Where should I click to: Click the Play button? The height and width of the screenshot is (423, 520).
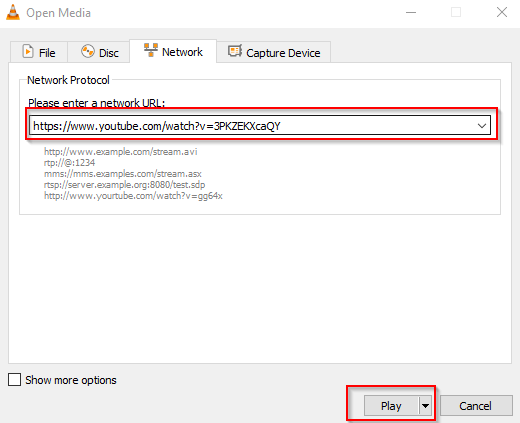click(x=391, y=406)
